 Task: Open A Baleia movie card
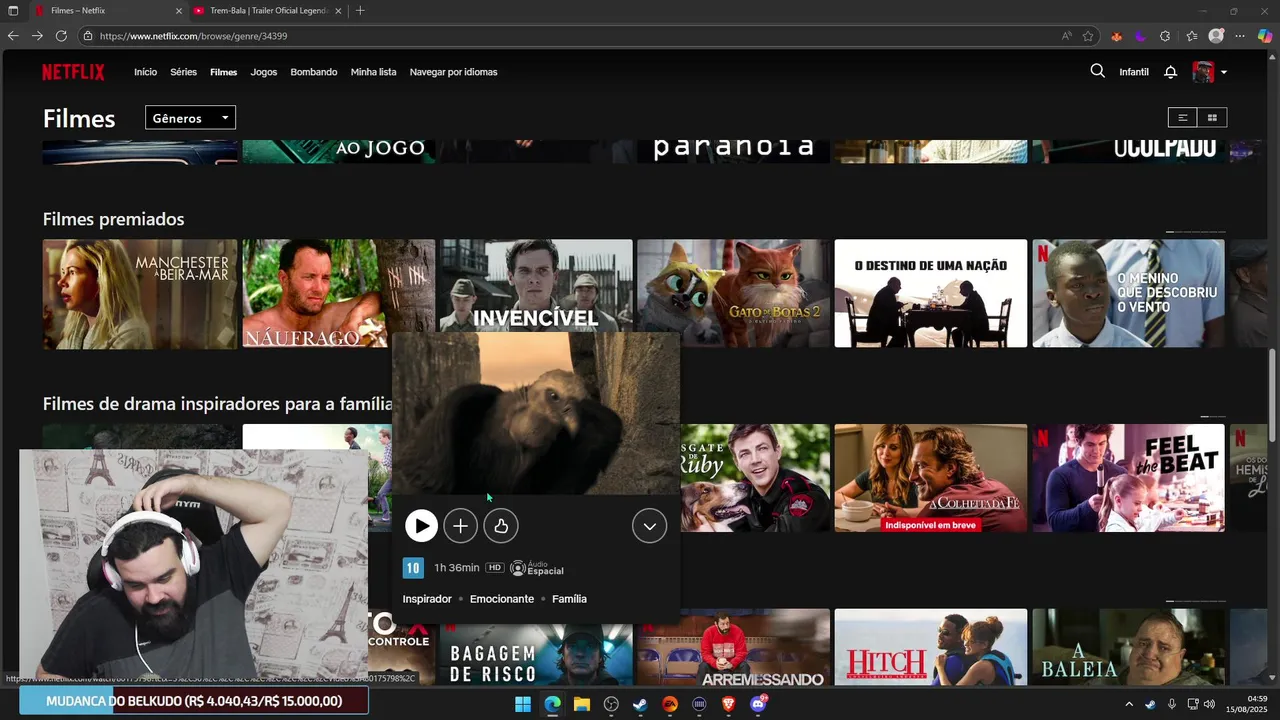click(1128, 647)
